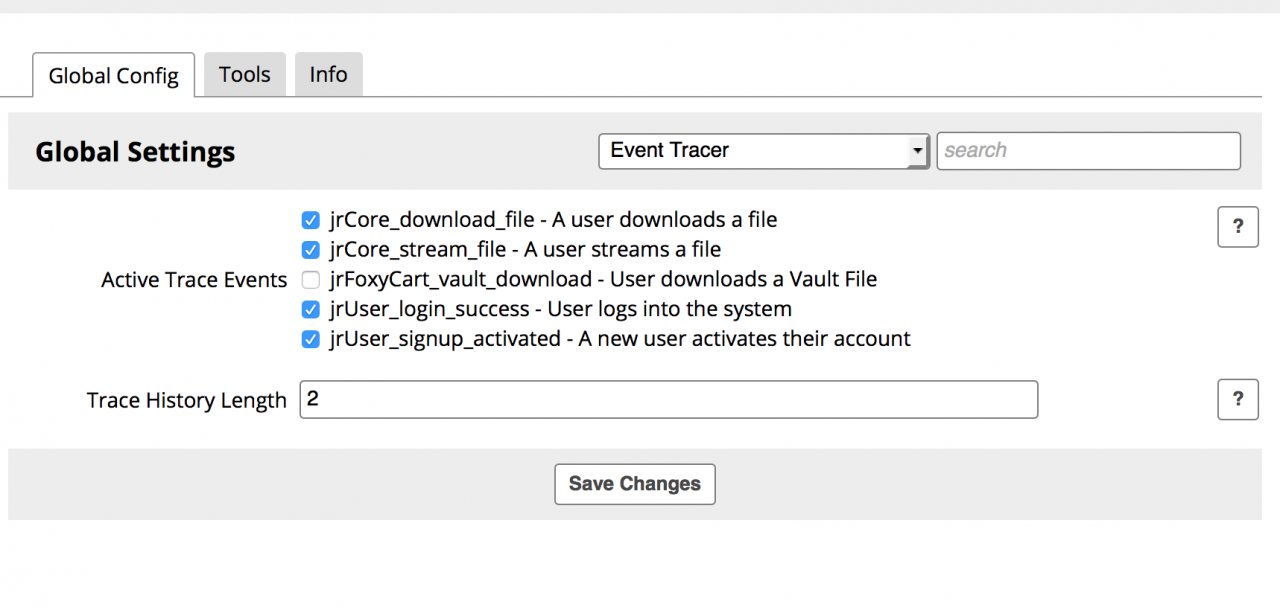The width and height of the screenshot is (1280, 616).
Task: Click the Global Settings heading
Action: pyautogui.click(x=135, y=152)
